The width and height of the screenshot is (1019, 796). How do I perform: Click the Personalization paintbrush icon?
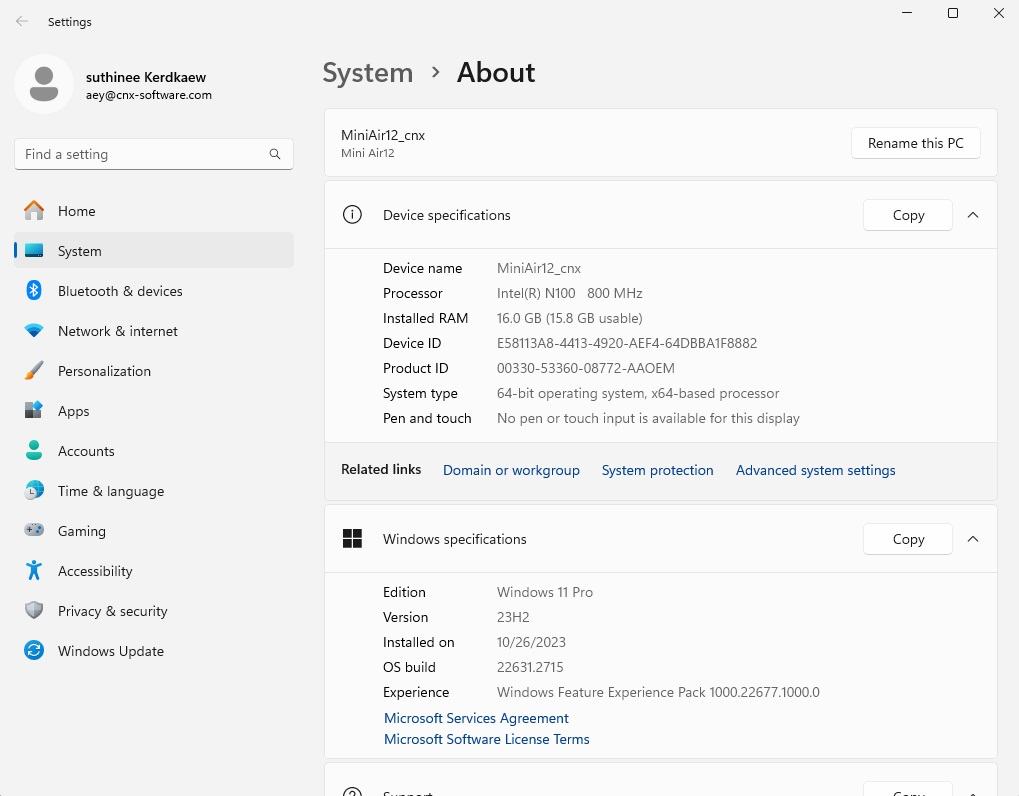[x=34, y=371]
